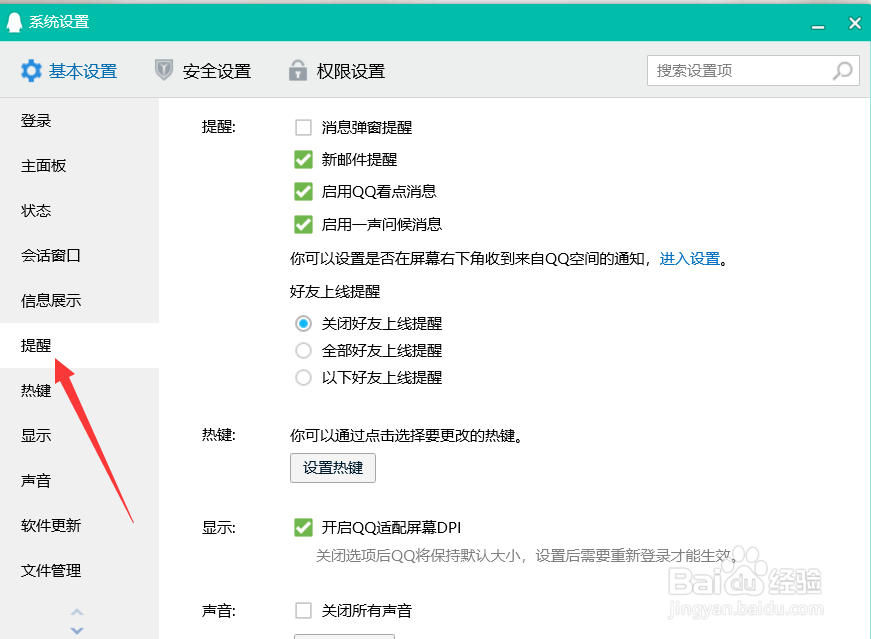Minimize the 系统设置 window
871x639 pixels.
point(818,26)
